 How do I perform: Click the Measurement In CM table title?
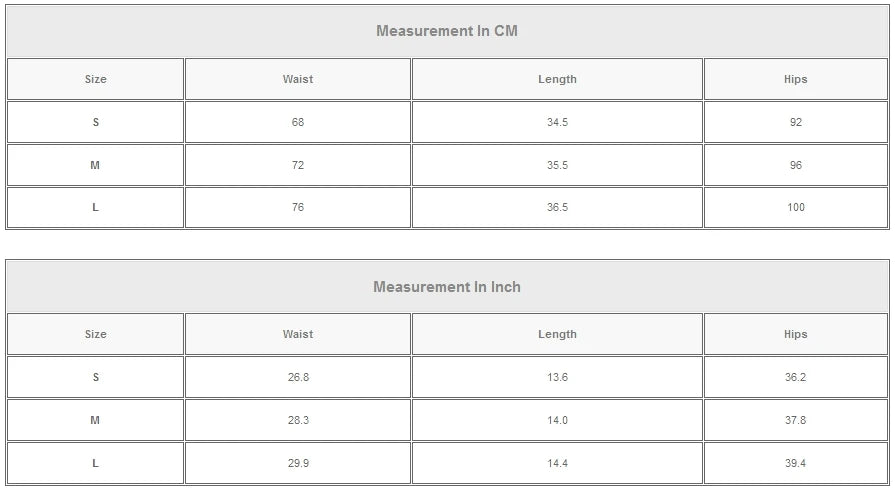tap(447, 31)
